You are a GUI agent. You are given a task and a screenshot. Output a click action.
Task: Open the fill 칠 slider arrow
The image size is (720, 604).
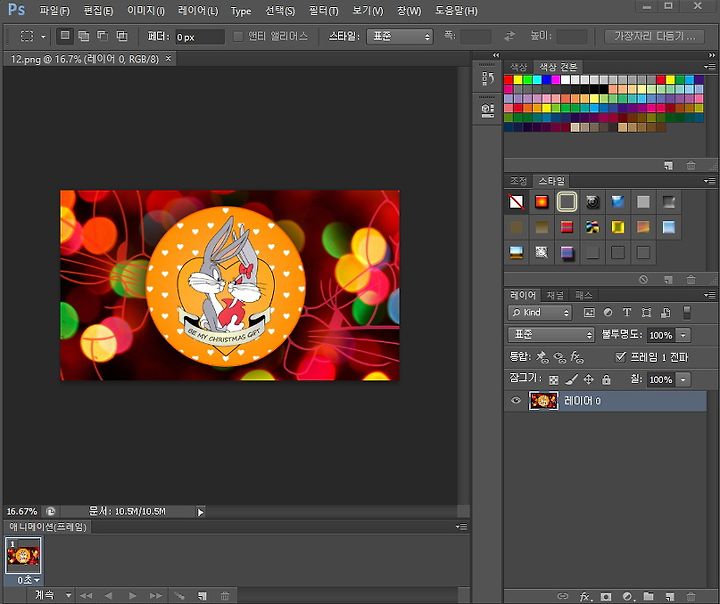[683, 380]
